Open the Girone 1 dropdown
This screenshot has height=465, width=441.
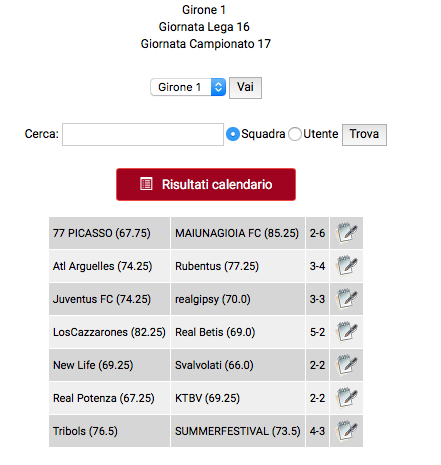[188, 87]
